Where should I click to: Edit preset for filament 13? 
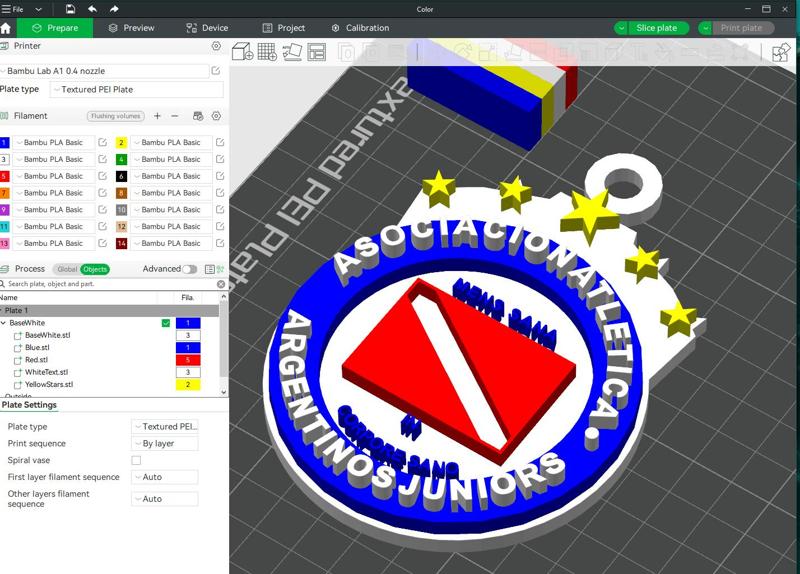tap(103, 243)
